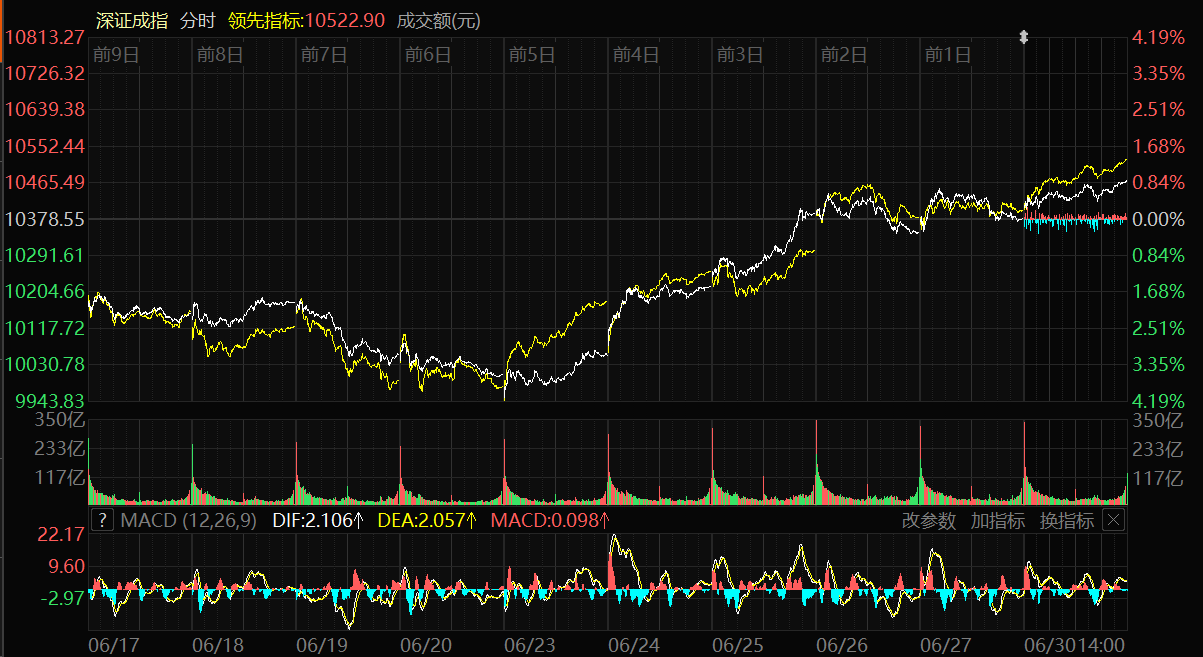Click the MACD help question mark icon
This screenshot has height=657, width=1203.
[102, 520]
